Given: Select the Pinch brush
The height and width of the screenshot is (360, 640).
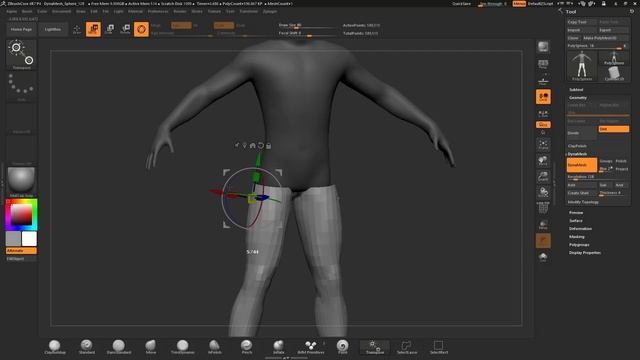Looking at the screenshot, I should tap(247, 347).
